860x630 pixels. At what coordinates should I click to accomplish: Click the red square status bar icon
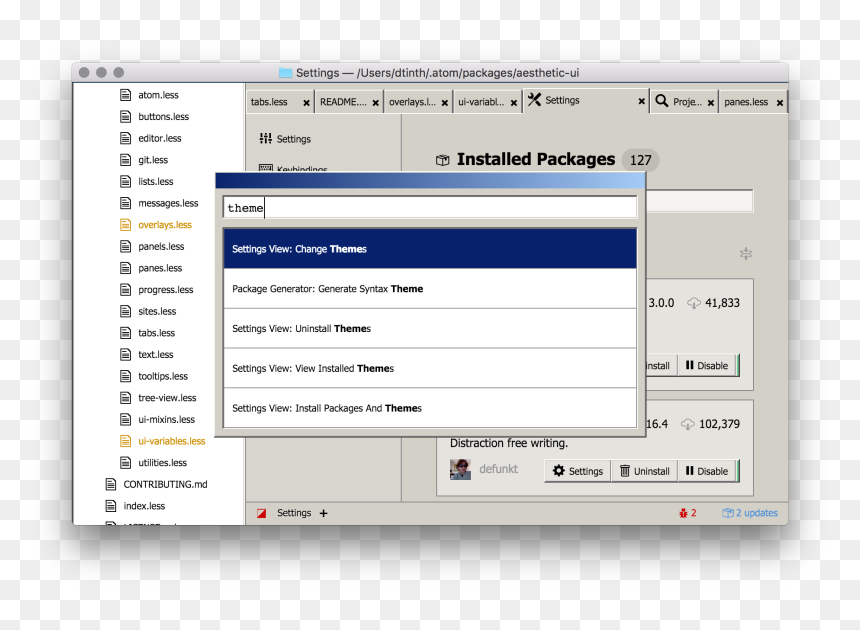[x=262, y=513]
